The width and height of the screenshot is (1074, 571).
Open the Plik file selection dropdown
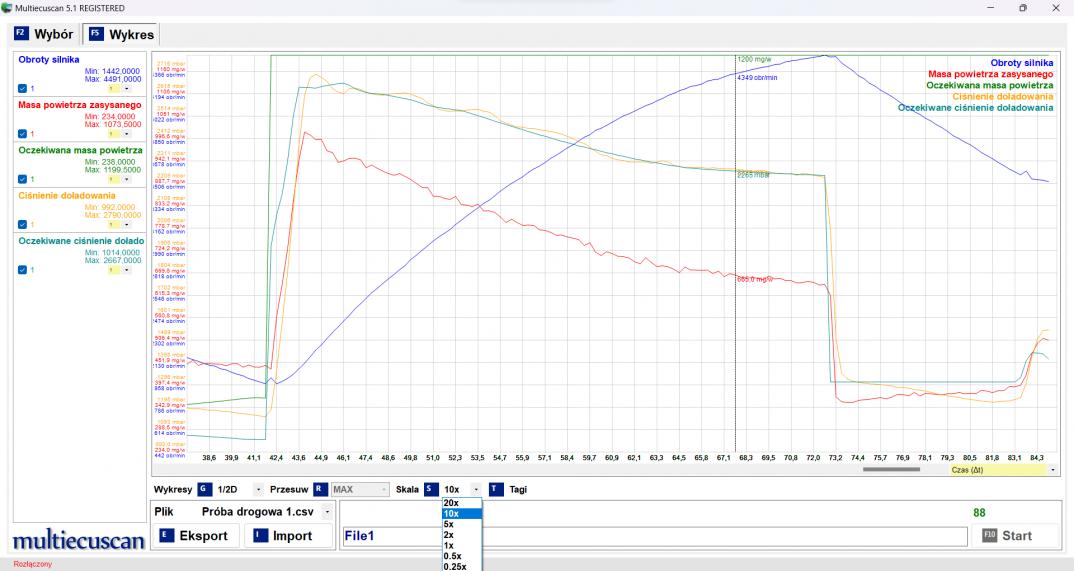(327, 511)
